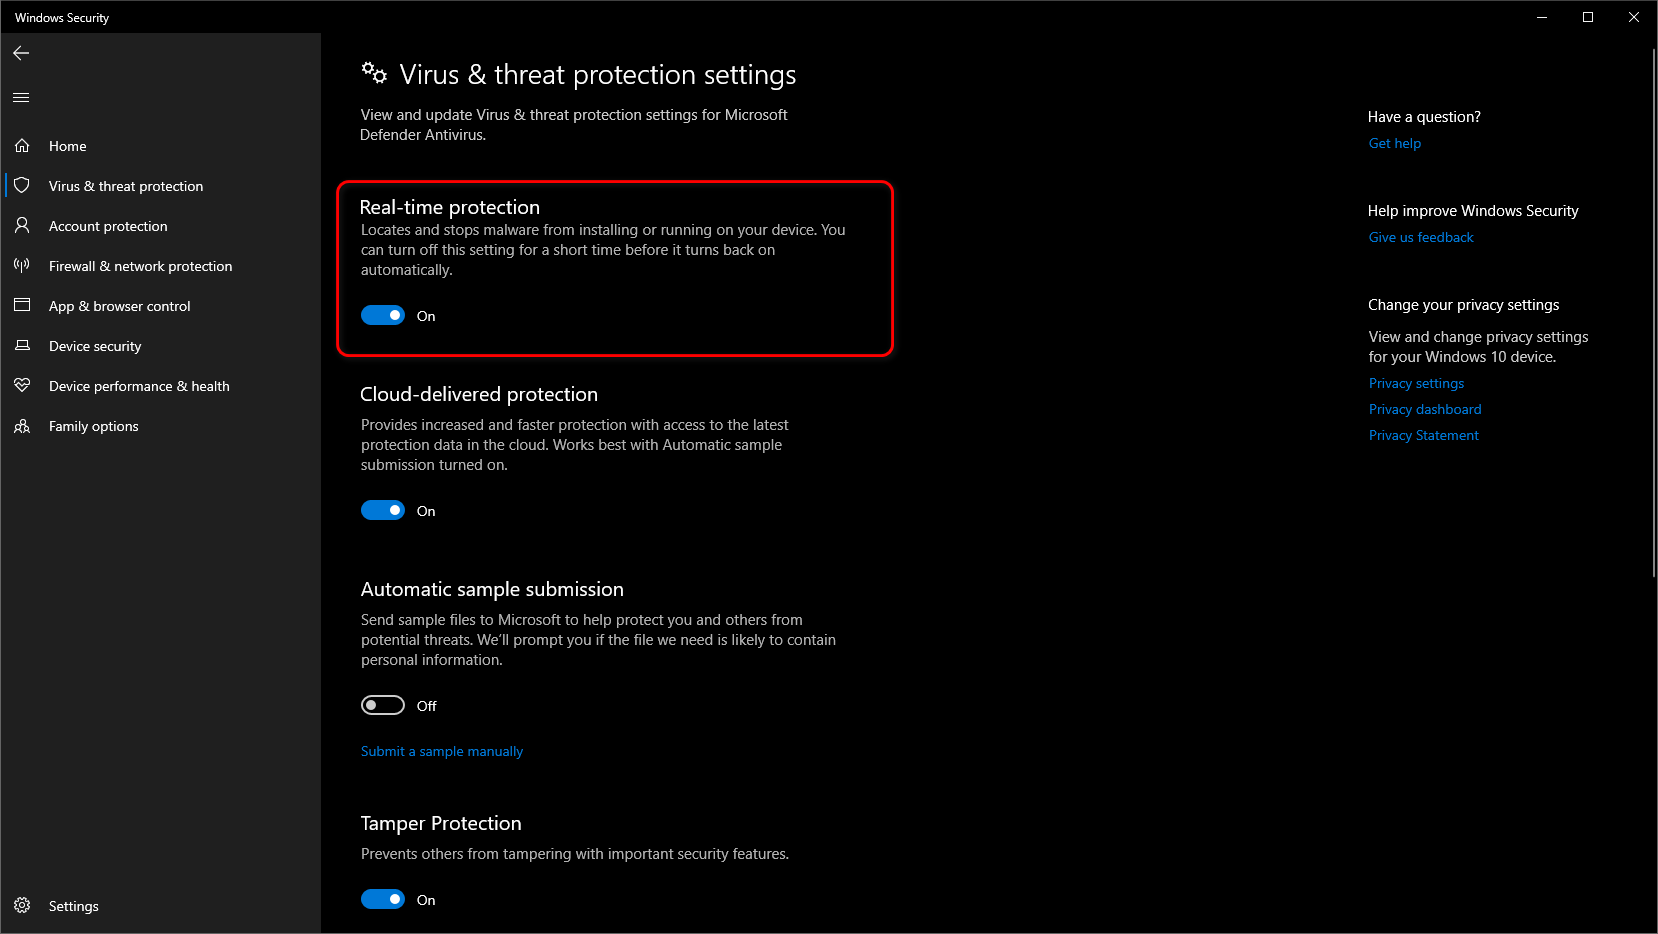Screen dimensions: 1658x934
Task: Turn off Real-time protection toggle
Action: [383, 316]
